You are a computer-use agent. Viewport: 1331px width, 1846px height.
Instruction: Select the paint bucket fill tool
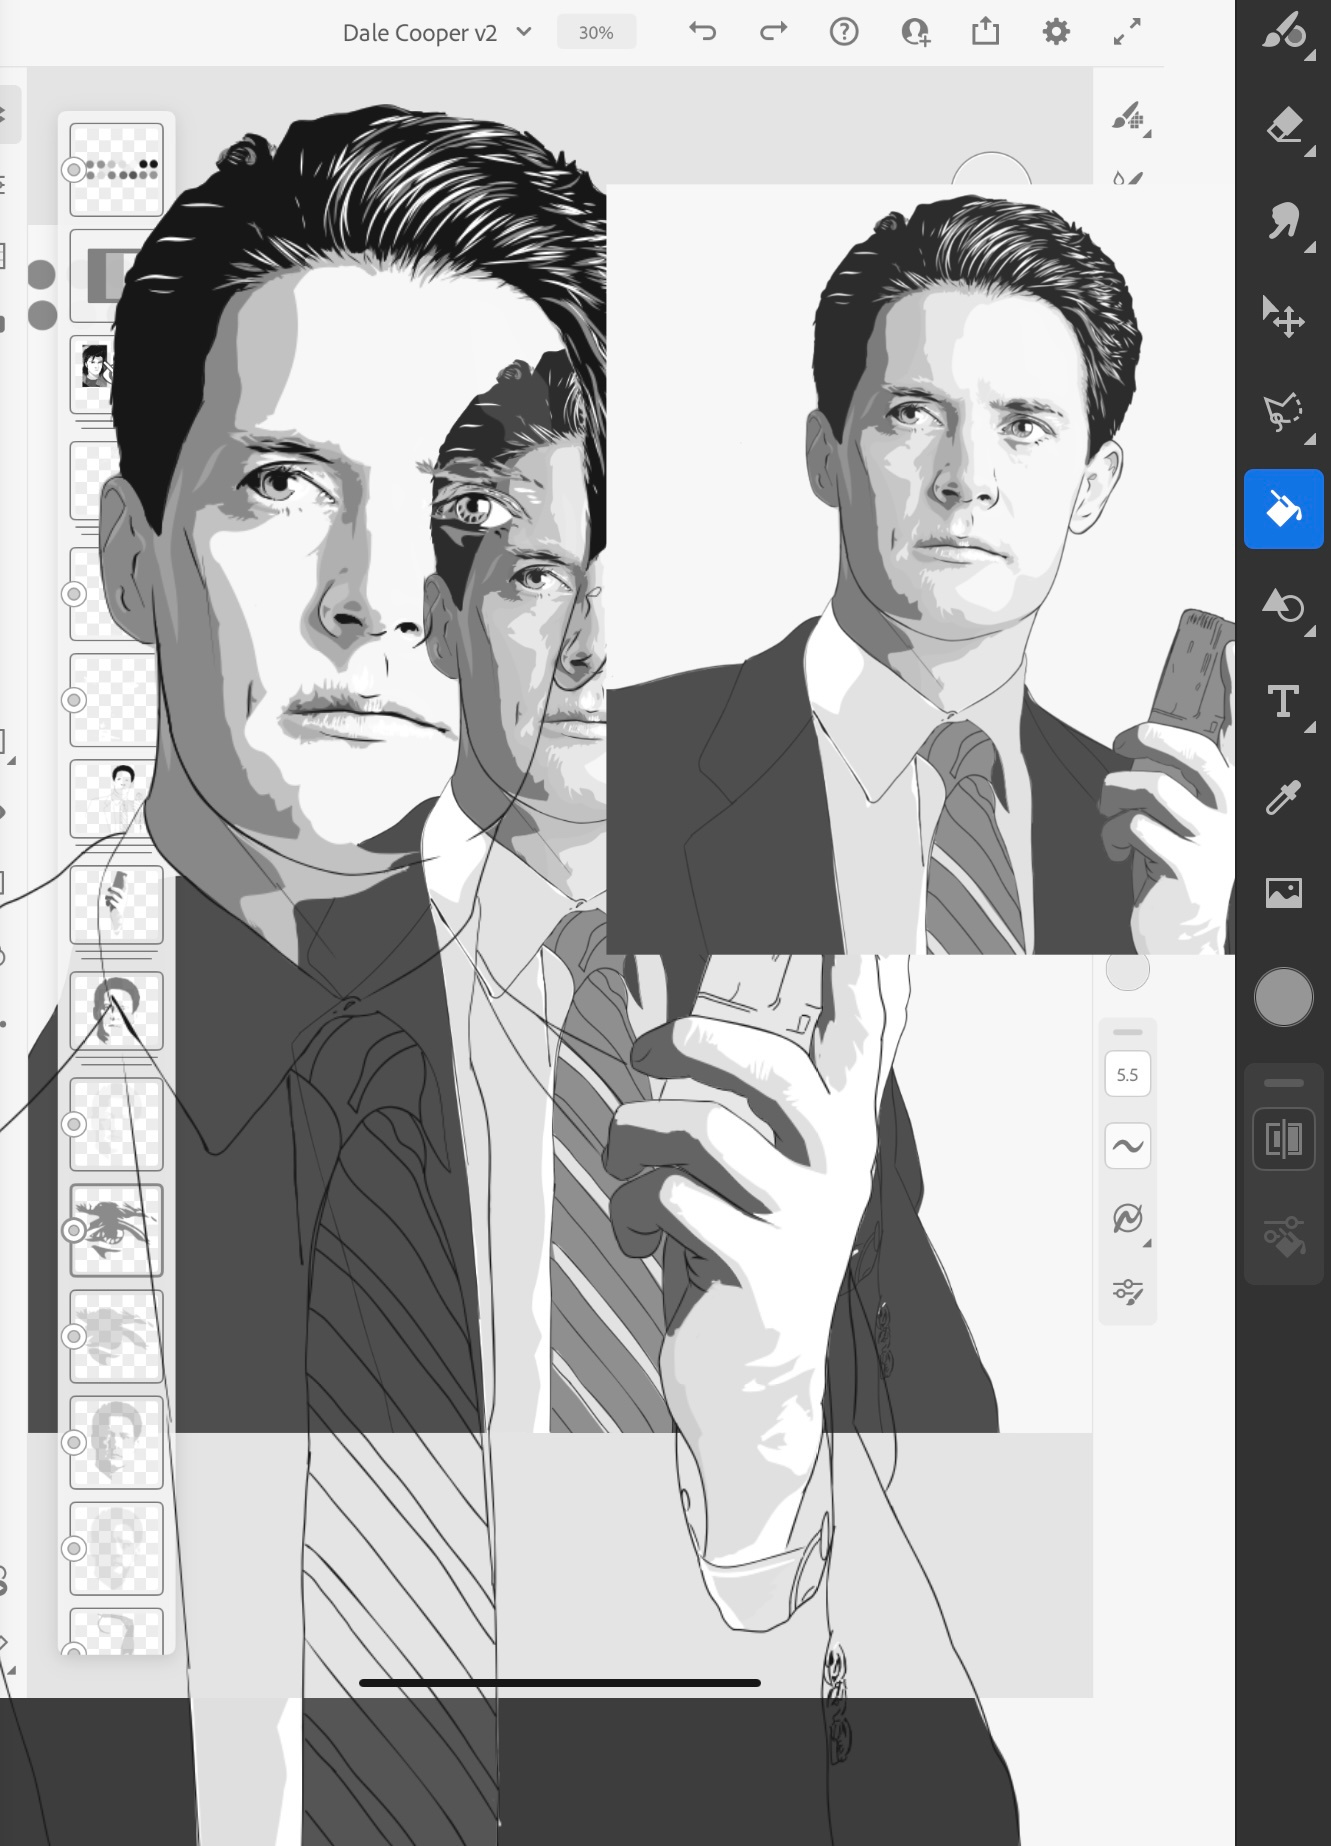(1283, 509)
